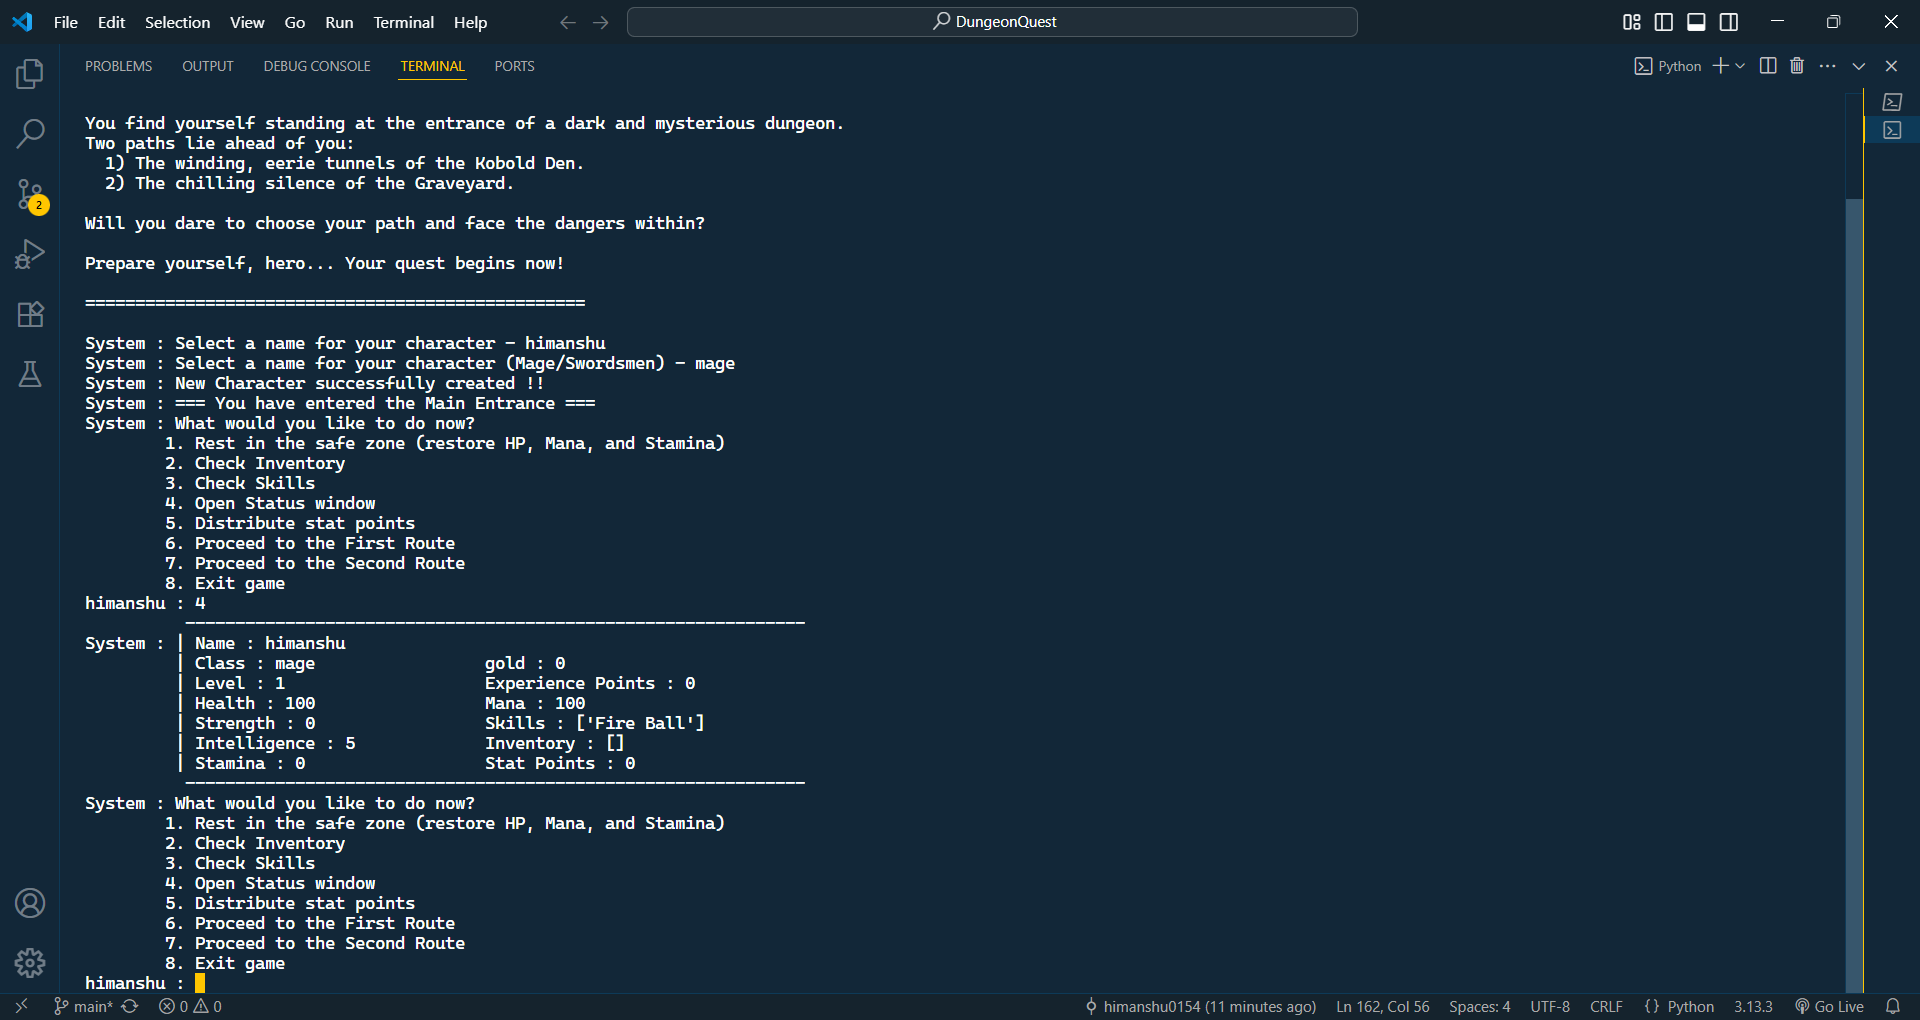The height and width of the screenshot is (1020, 1920).
Task: Toggle the Secondary Side Bar visibility
Action: coord(1729,22)
